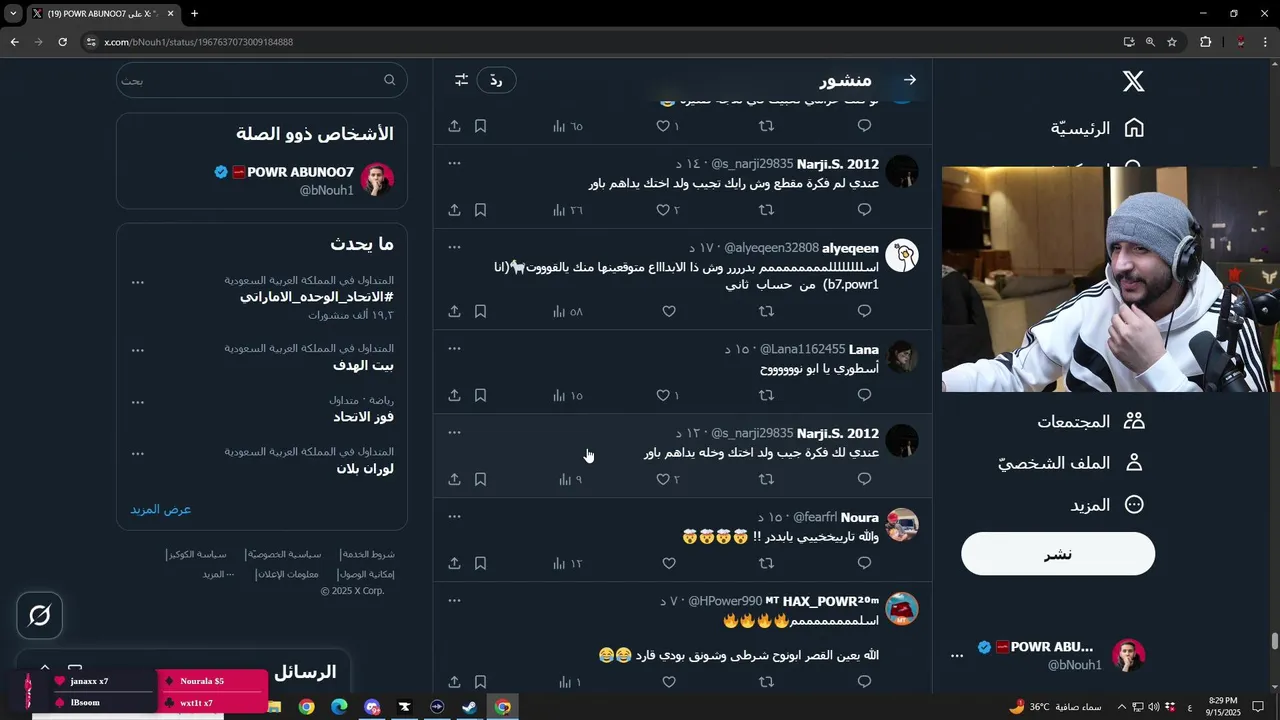Repost the Lana reply
Screen dimensions: 1280x720
[767, 395]
